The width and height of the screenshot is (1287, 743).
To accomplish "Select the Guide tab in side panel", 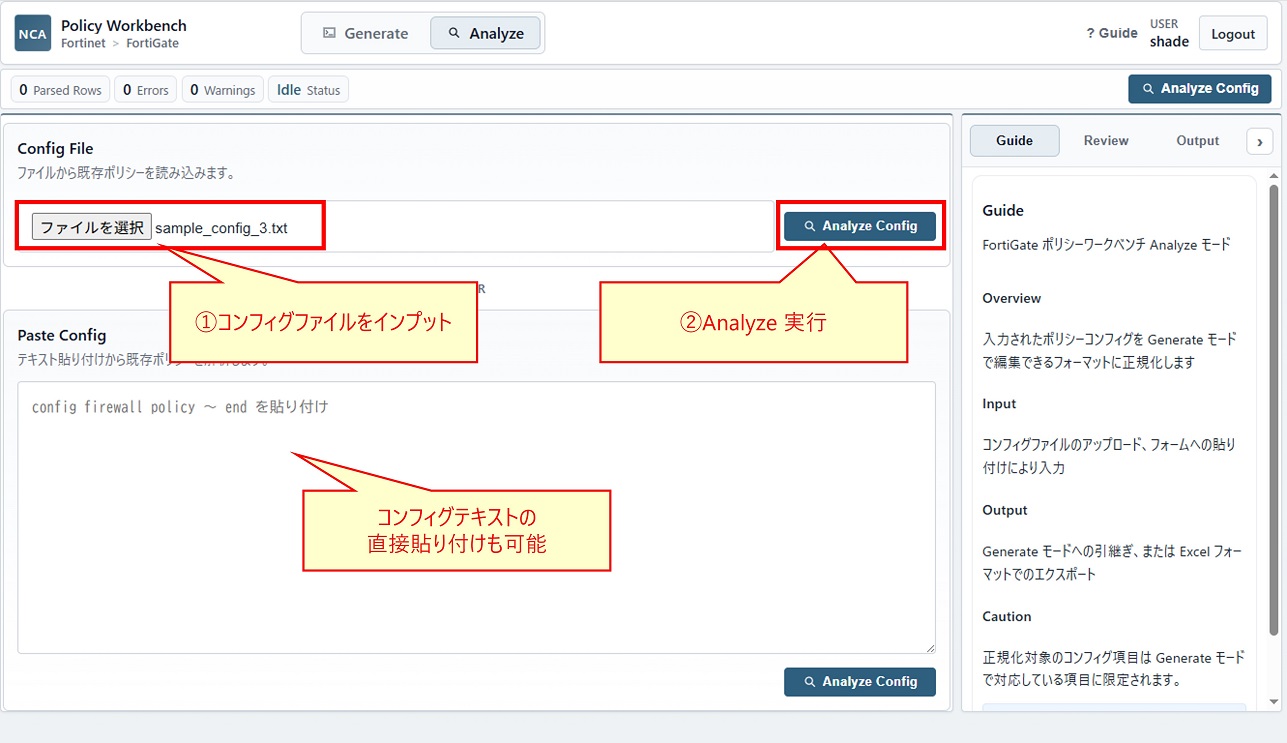I will tap(1014, 140).
